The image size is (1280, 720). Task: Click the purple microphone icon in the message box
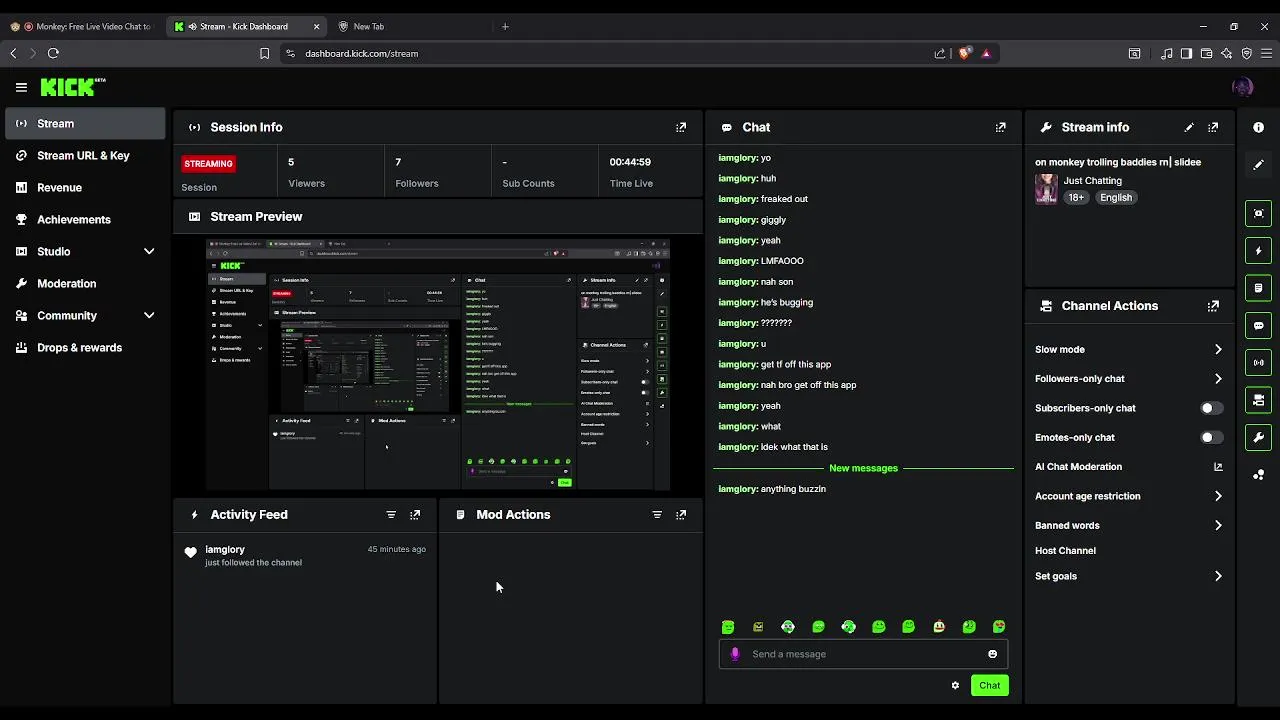(735, 654)
